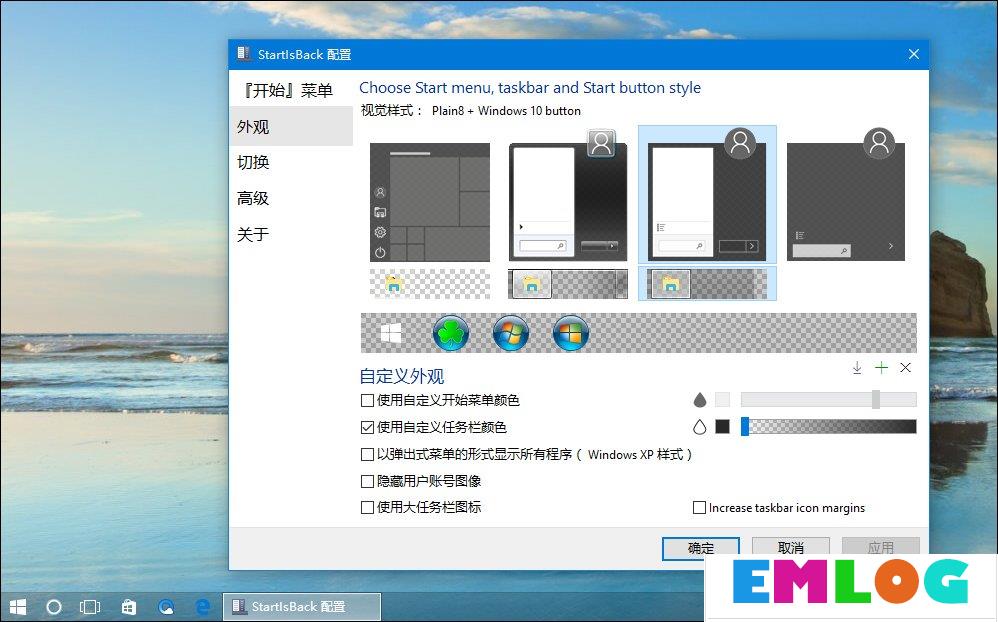Open the 『开始』菜单 settings page

coord(290,90)
